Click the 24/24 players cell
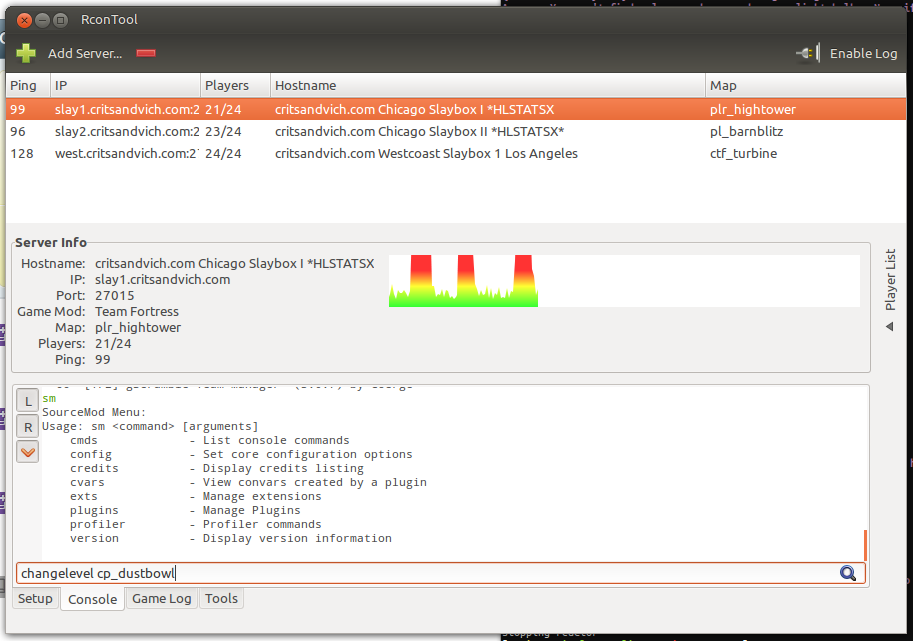The width and height of the screenshot is (913, 641). click(x=223, y=154)
